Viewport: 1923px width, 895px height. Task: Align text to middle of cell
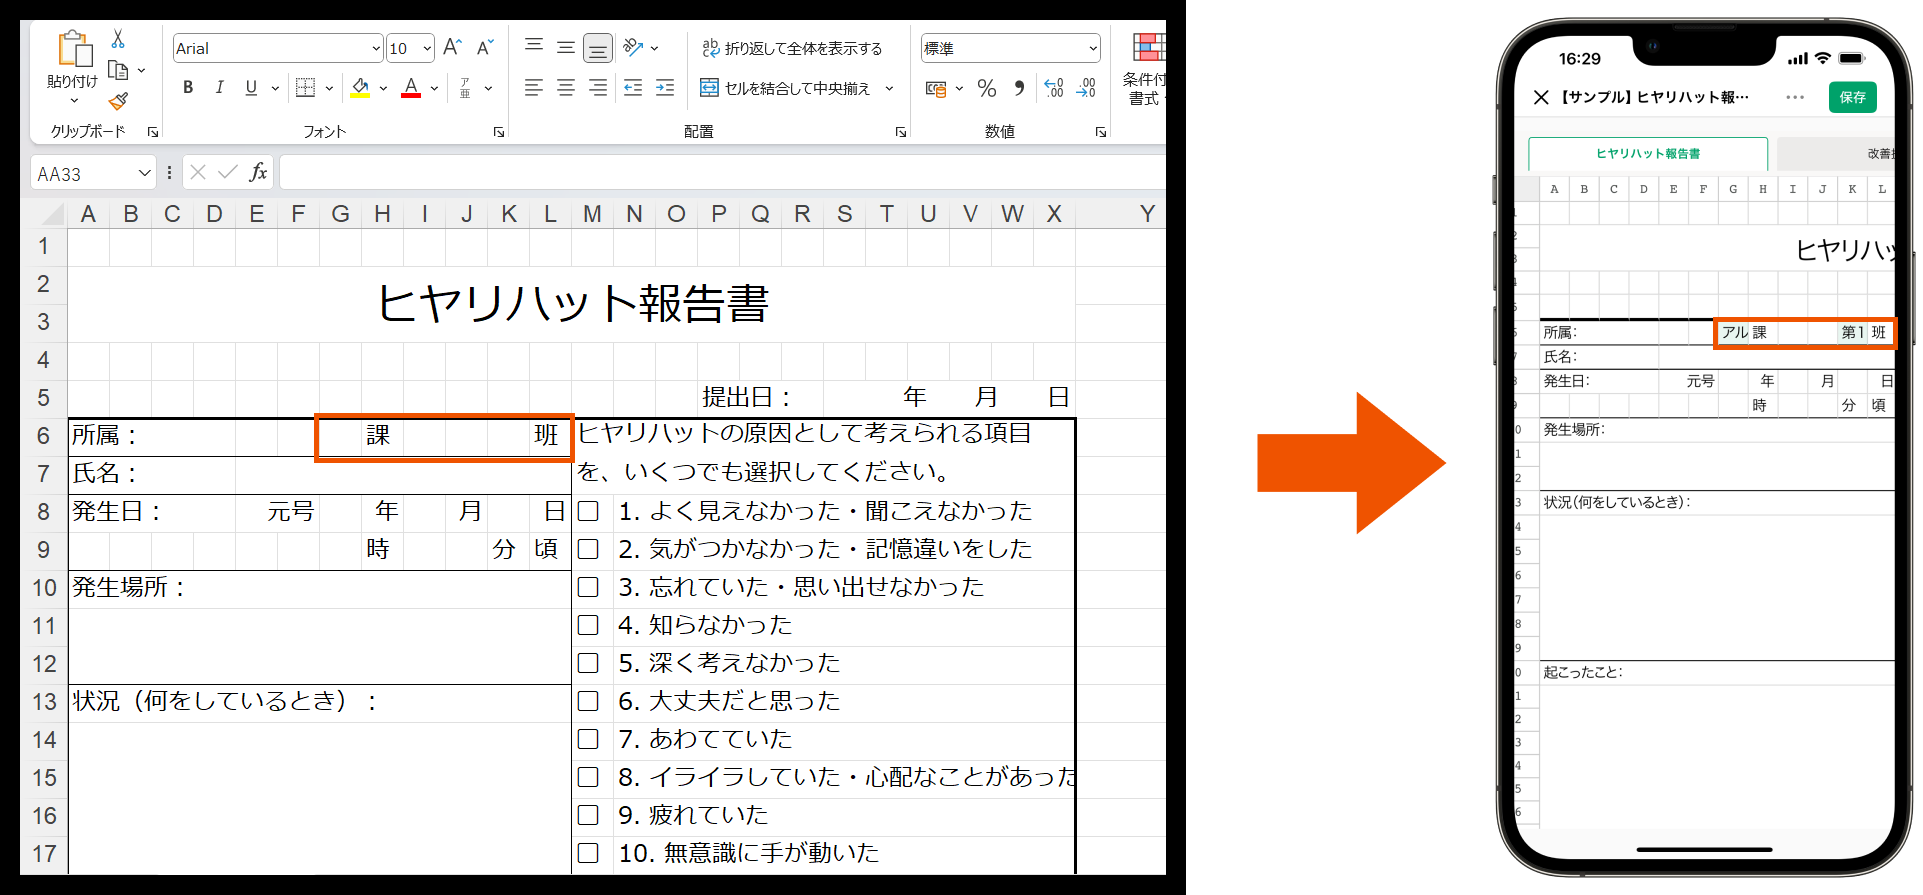click(x=566, y=46)
